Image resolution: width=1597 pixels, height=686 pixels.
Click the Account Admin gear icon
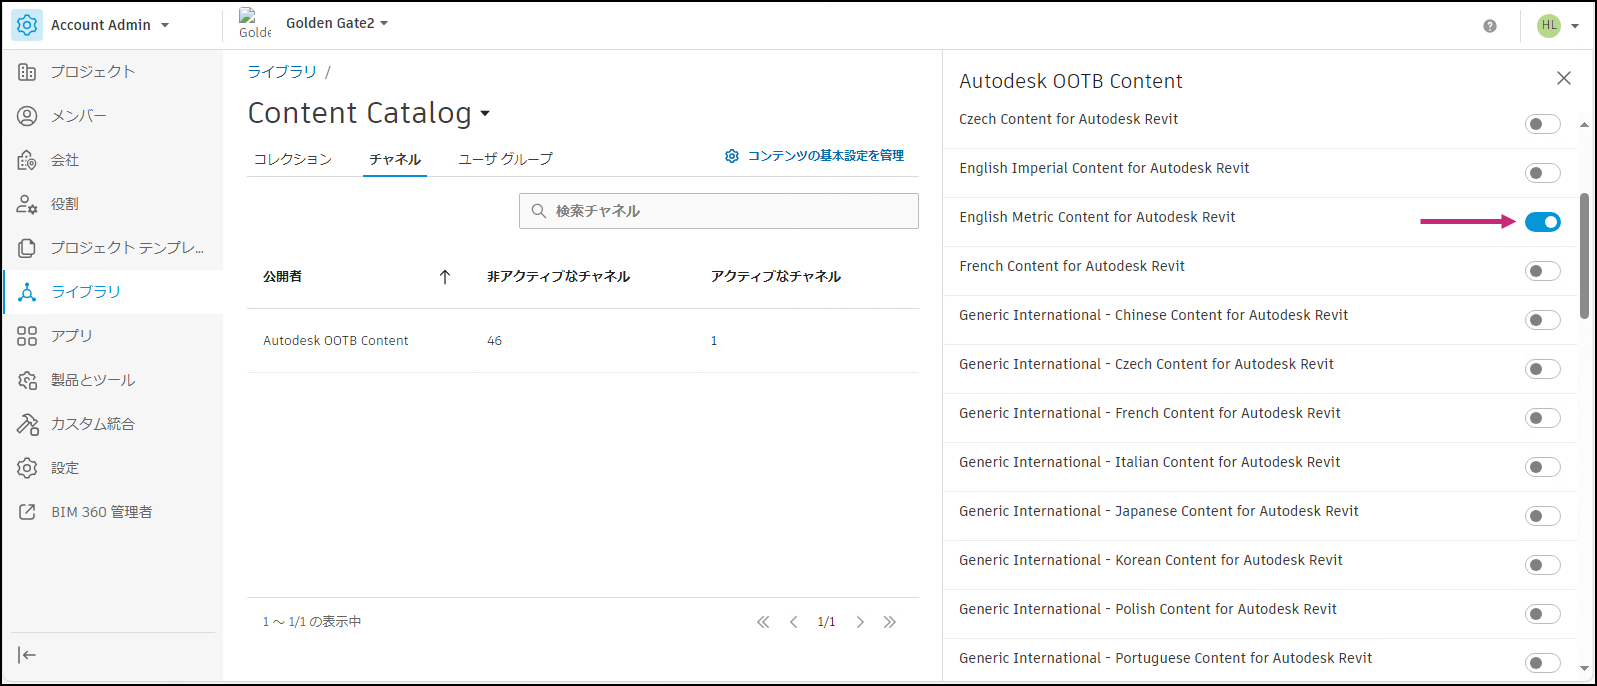pyautogui.click(x=27, y=25)
